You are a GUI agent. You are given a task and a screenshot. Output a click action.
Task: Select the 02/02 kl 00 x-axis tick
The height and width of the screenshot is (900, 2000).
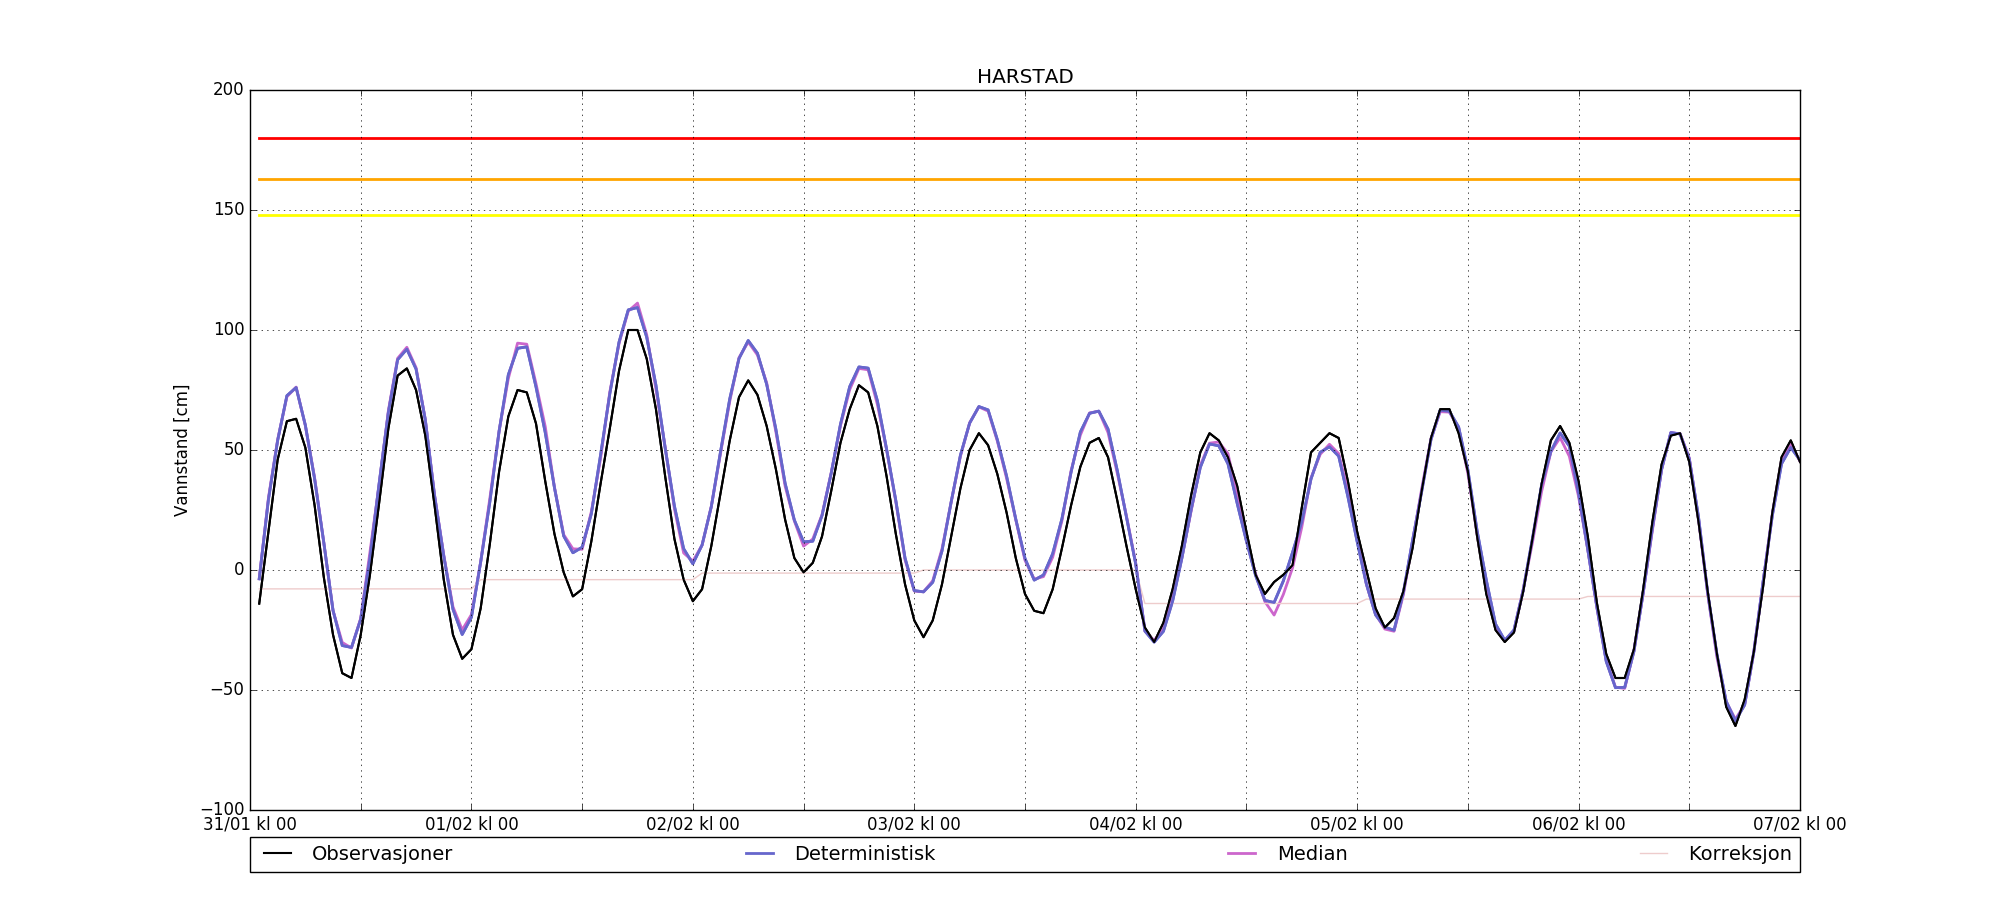[x=693, y=825]
